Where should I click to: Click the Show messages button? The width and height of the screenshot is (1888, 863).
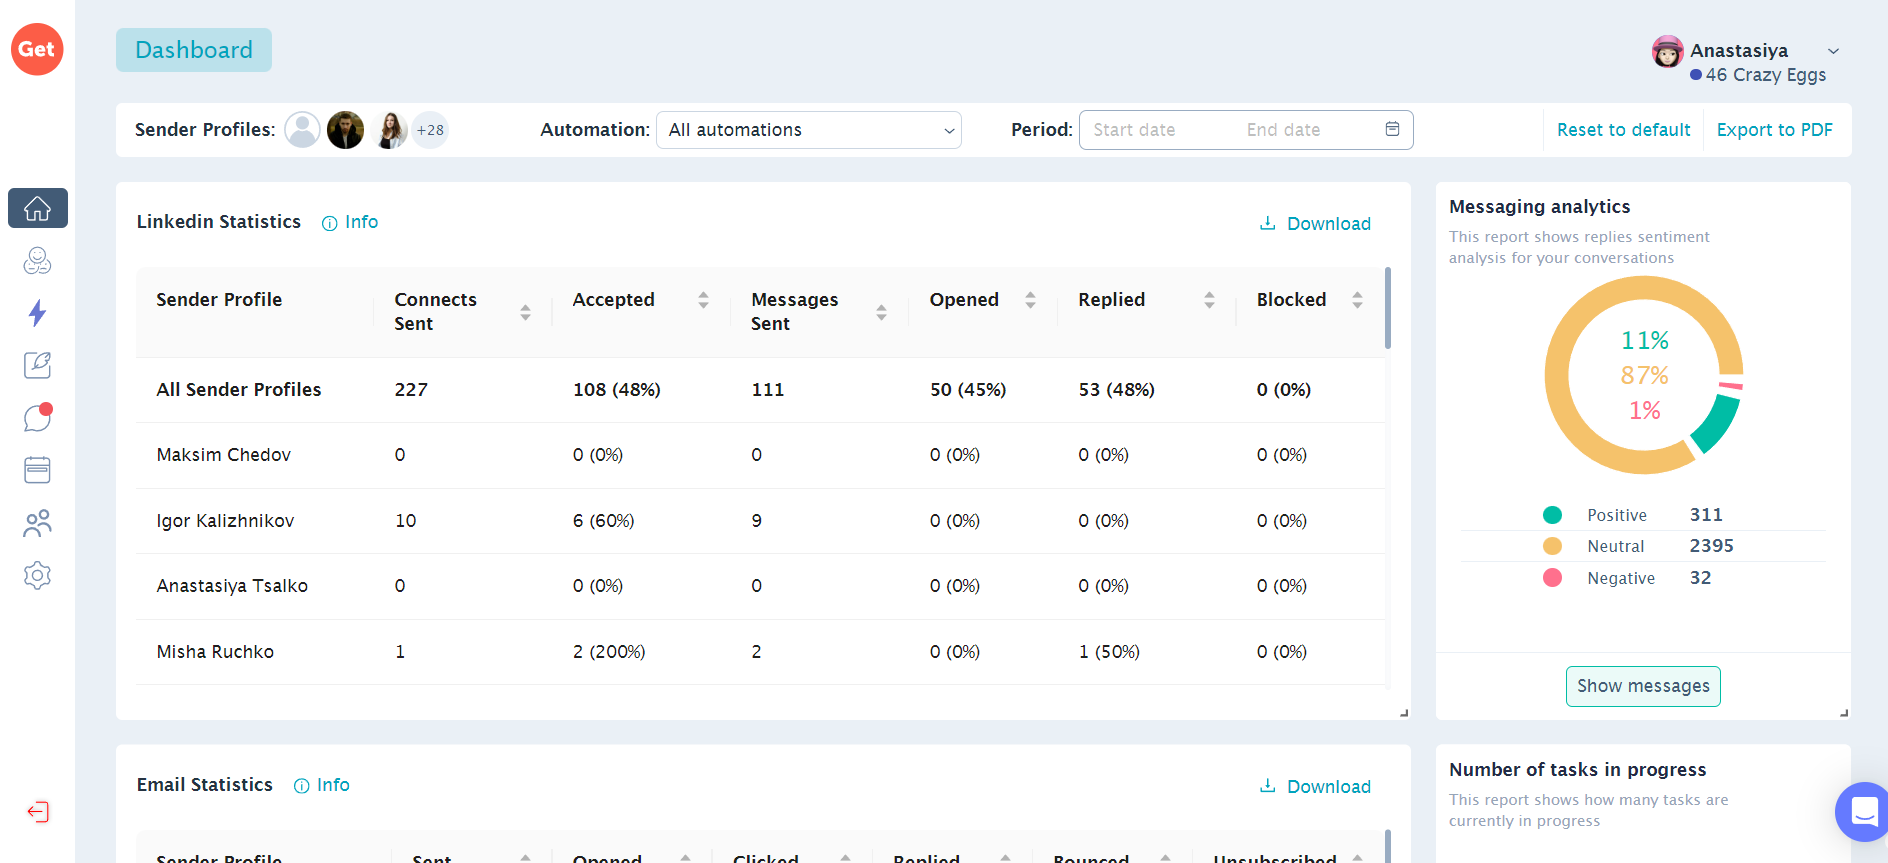point(1643,686)
